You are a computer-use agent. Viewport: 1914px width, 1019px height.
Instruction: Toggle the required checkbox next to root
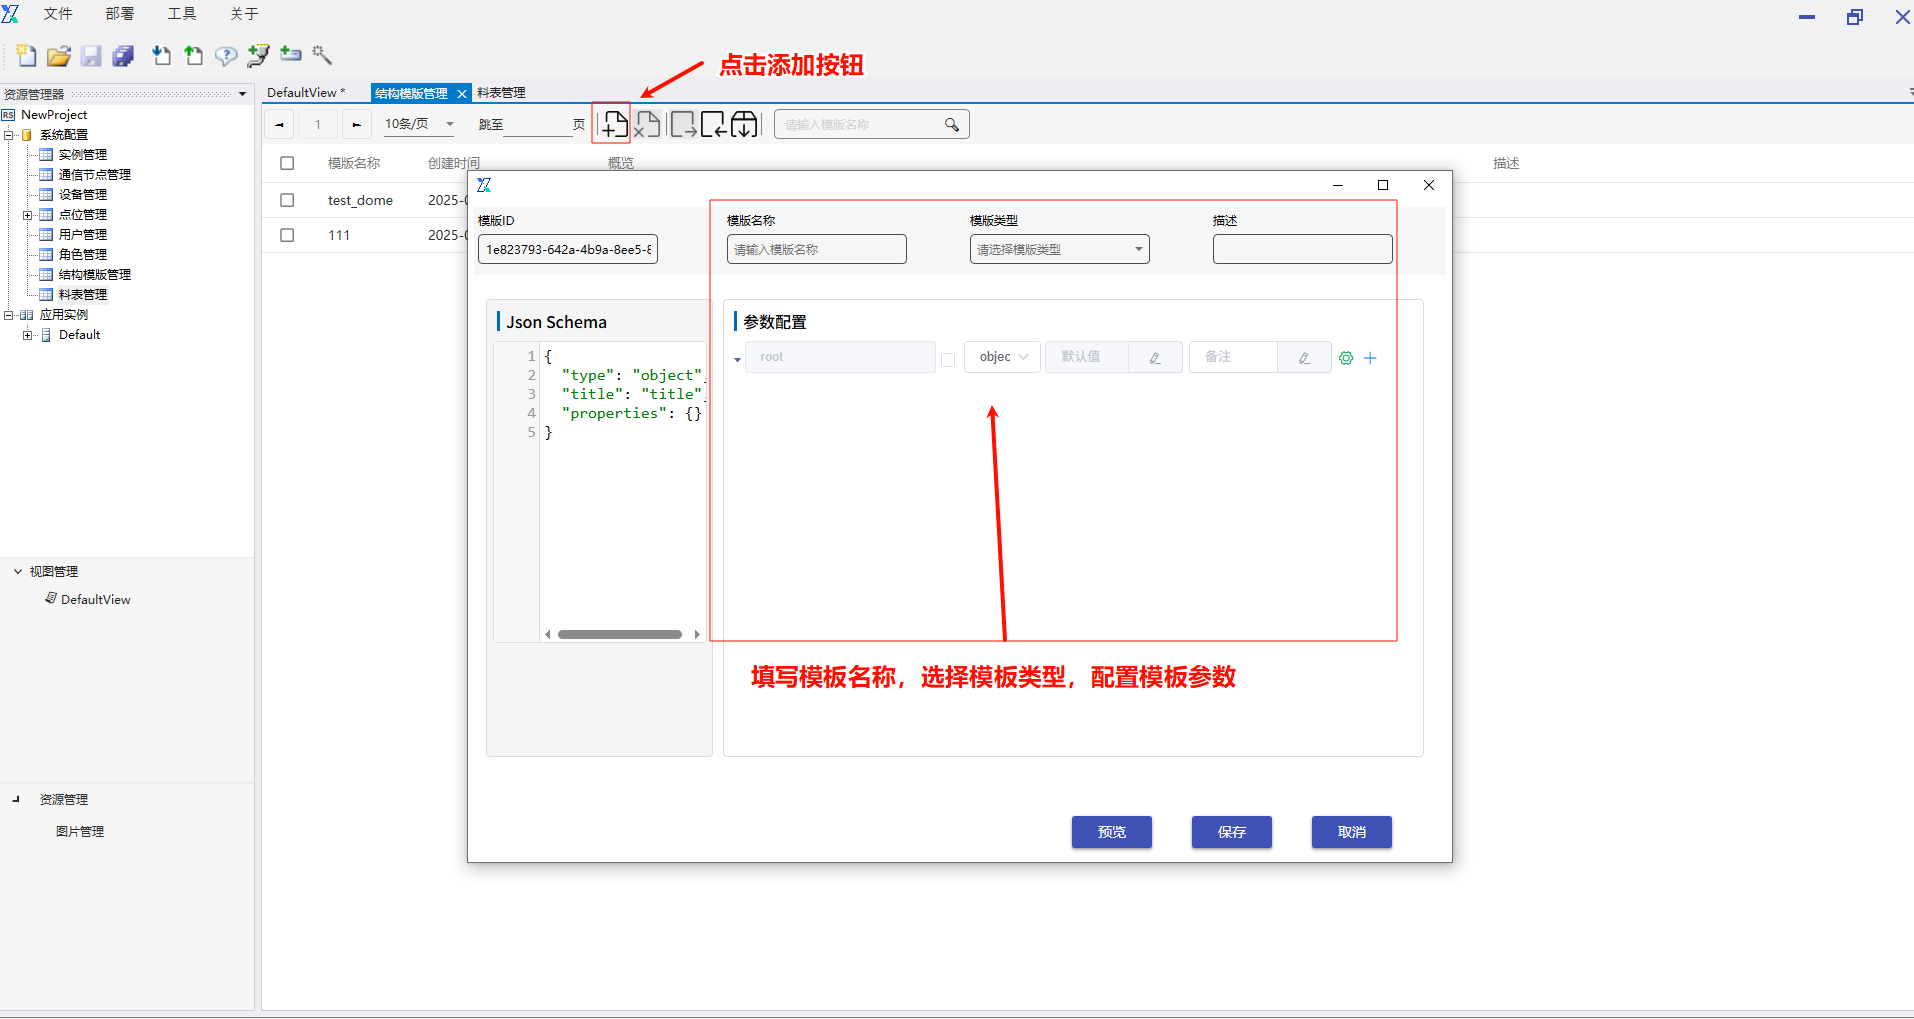(948, 360)
